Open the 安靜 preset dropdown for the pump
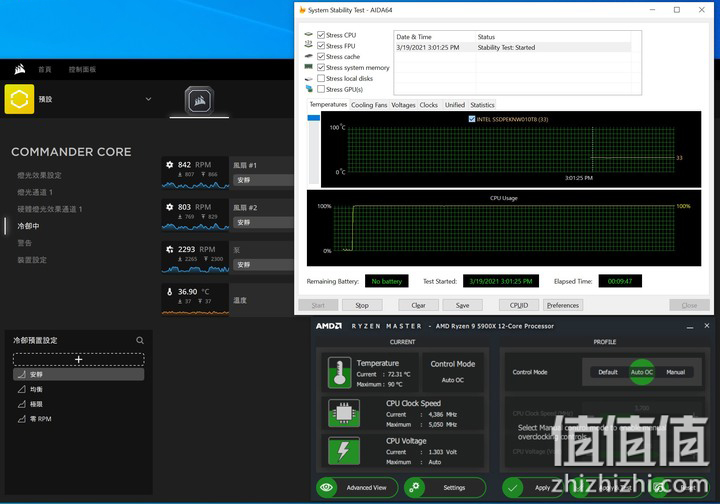The height and width of the screenshot is (504, 720). [x=263, y=264]
